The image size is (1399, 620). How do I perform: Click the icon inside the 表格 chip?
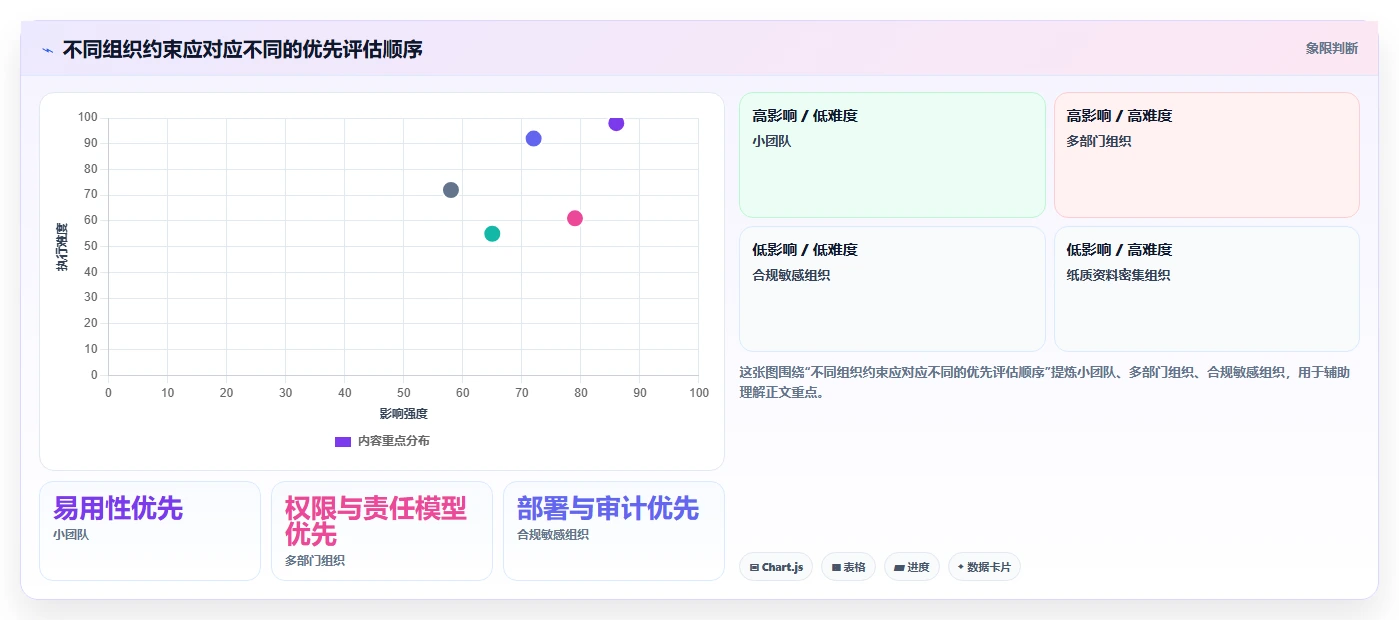point(836,567)
